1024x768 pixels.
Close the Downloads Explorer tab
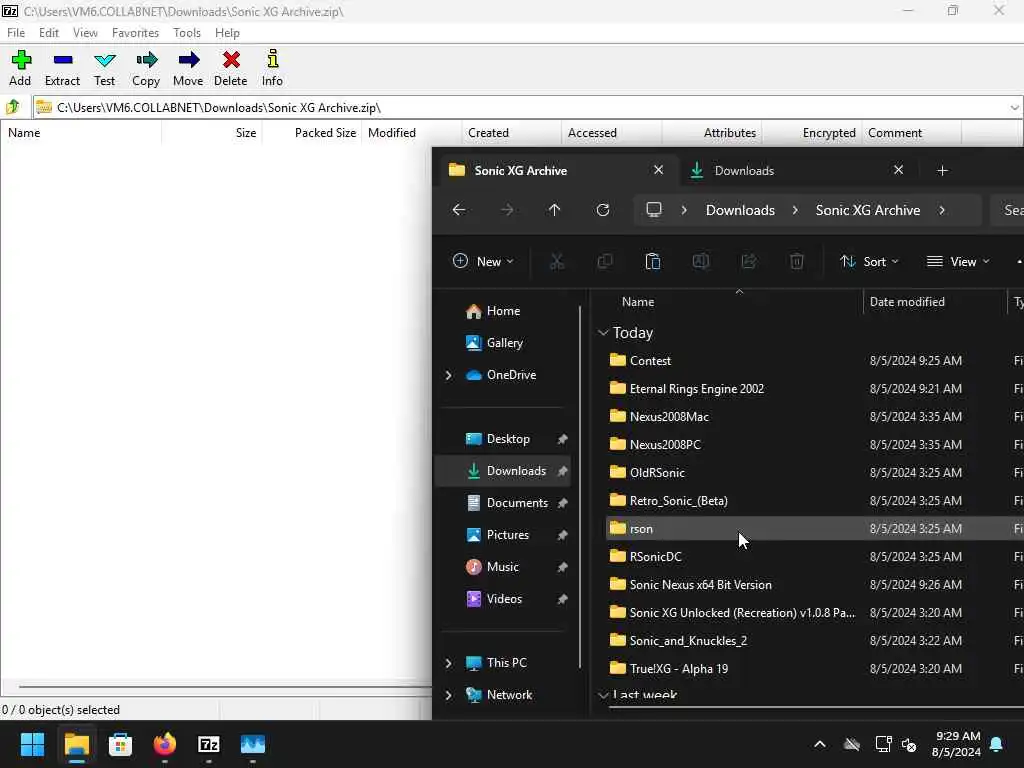(899, 170)
